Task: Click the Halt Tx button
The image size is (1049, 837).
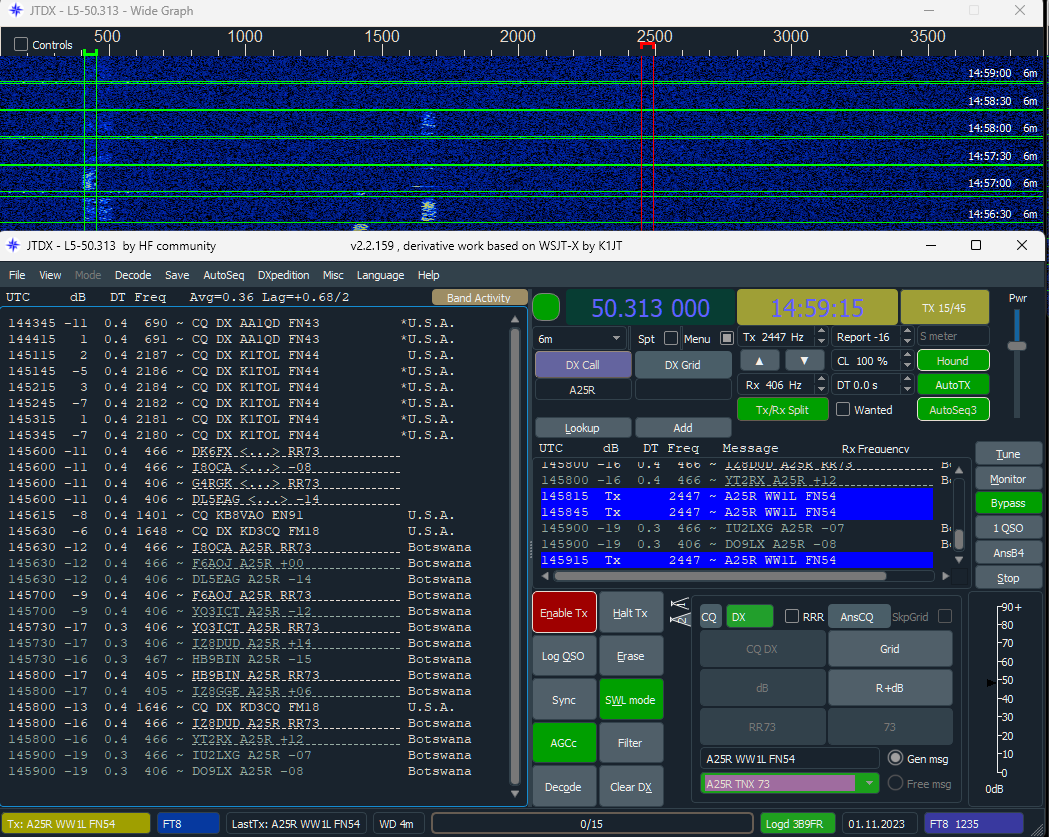Action: (630, 612)
